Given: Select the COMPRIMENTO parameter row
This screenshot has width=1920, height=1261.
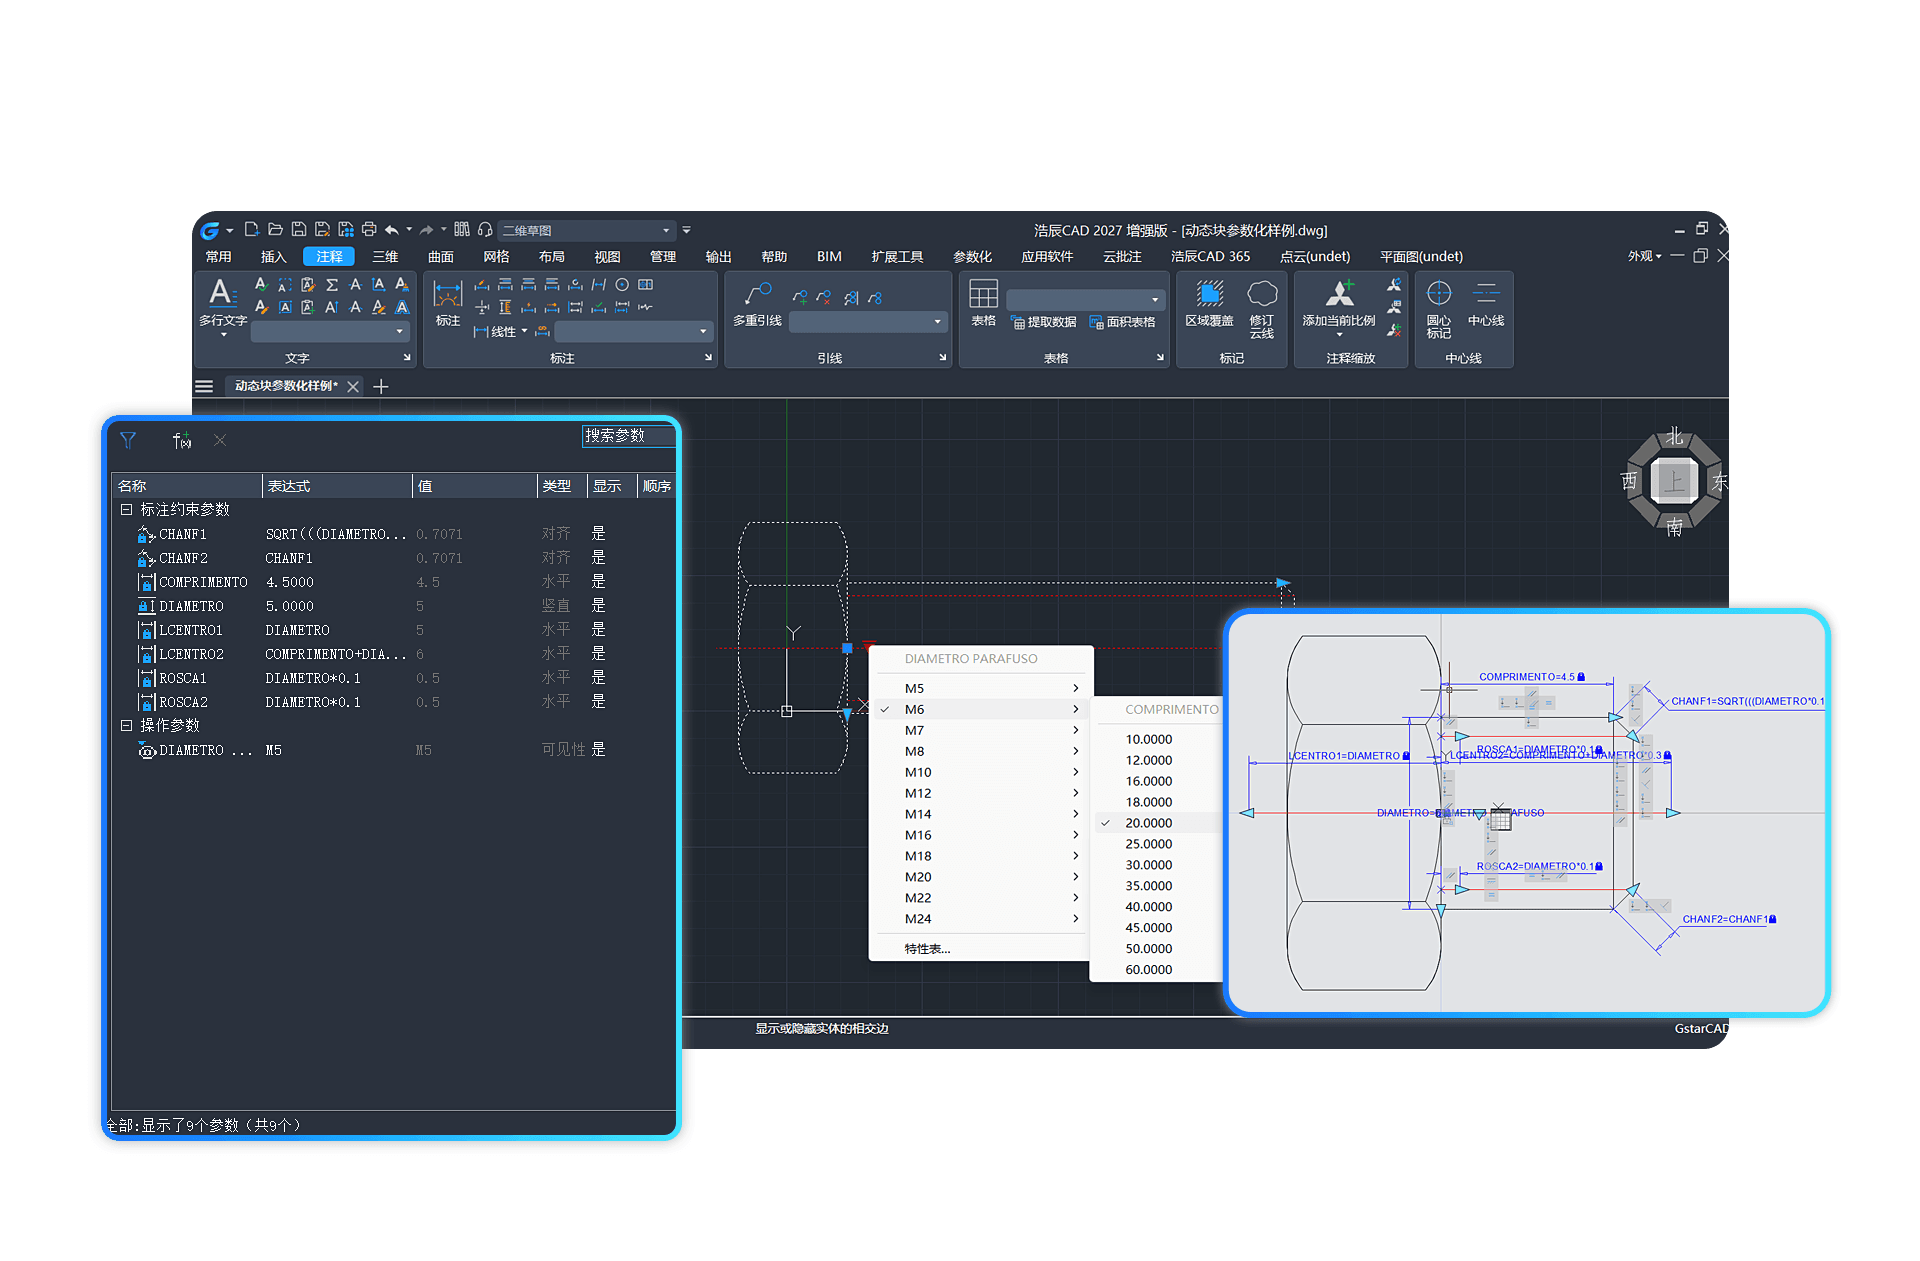Looking at the screenshot, I should [395, 582].
